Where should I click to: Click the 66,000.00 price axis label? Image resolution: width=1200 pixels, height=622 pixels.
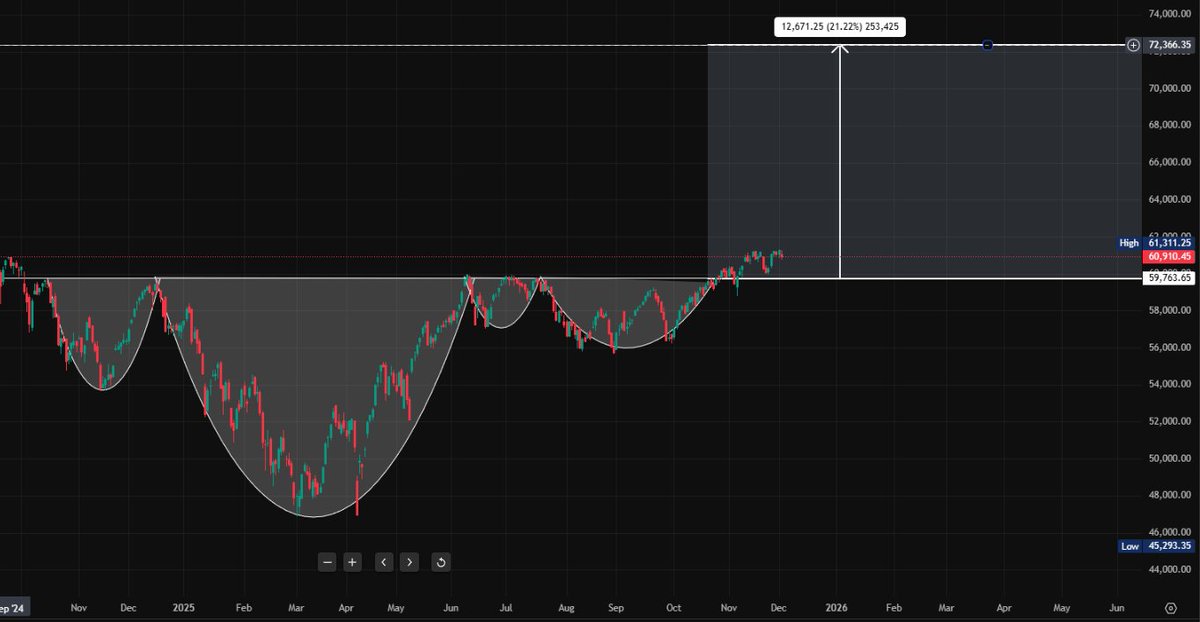(1170, 162)
